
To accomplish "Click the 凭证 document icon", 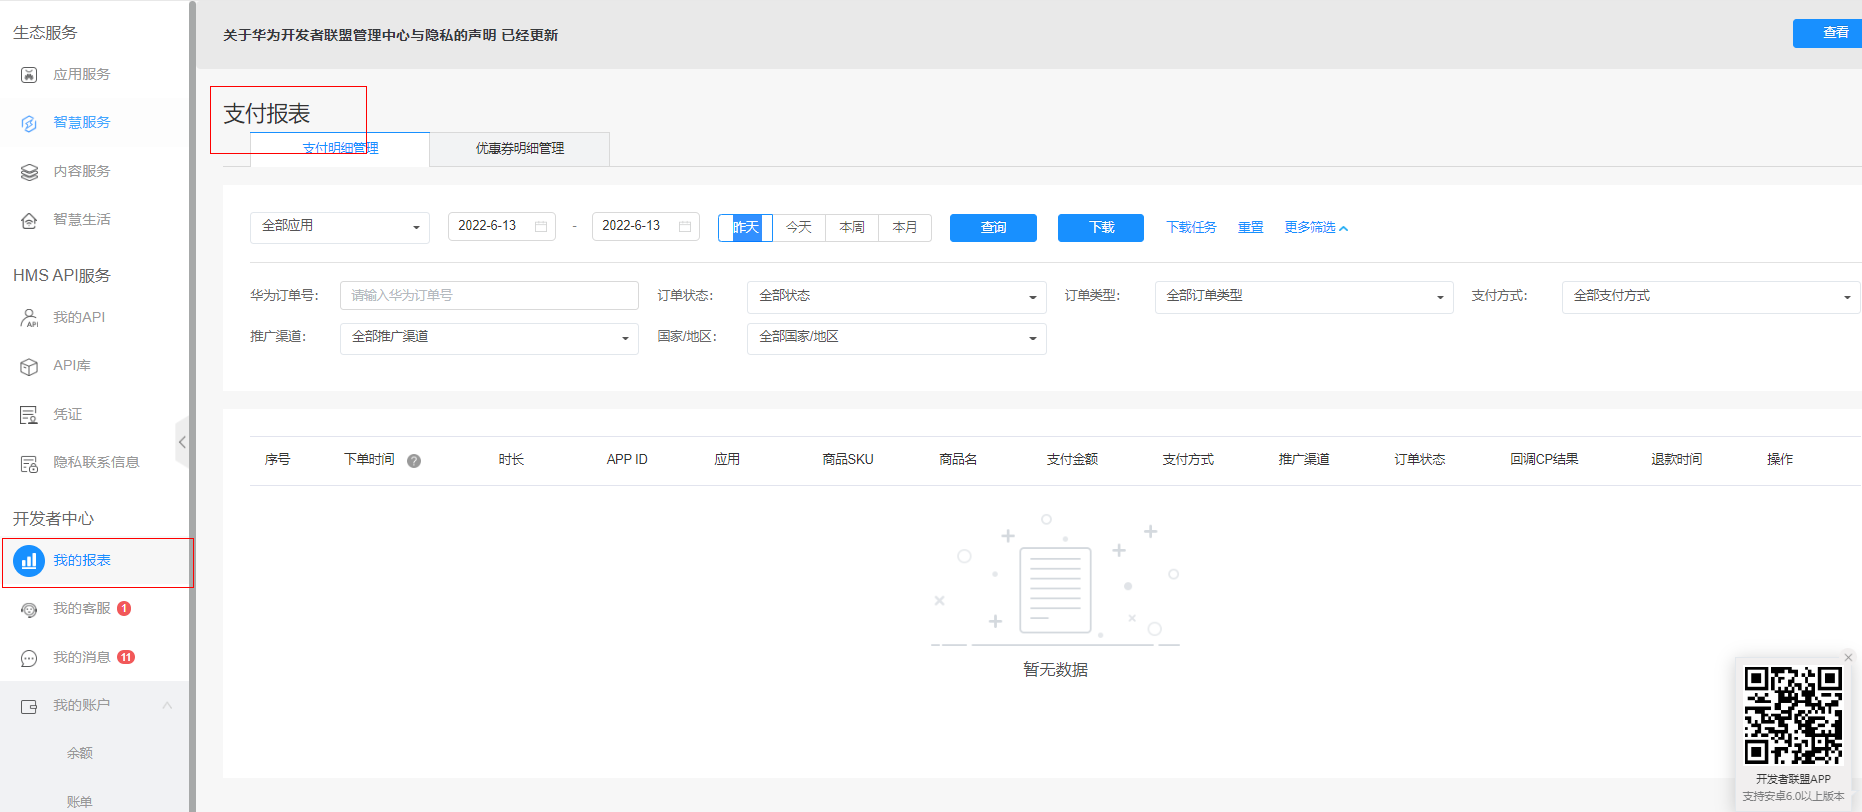I will [29, 415].
